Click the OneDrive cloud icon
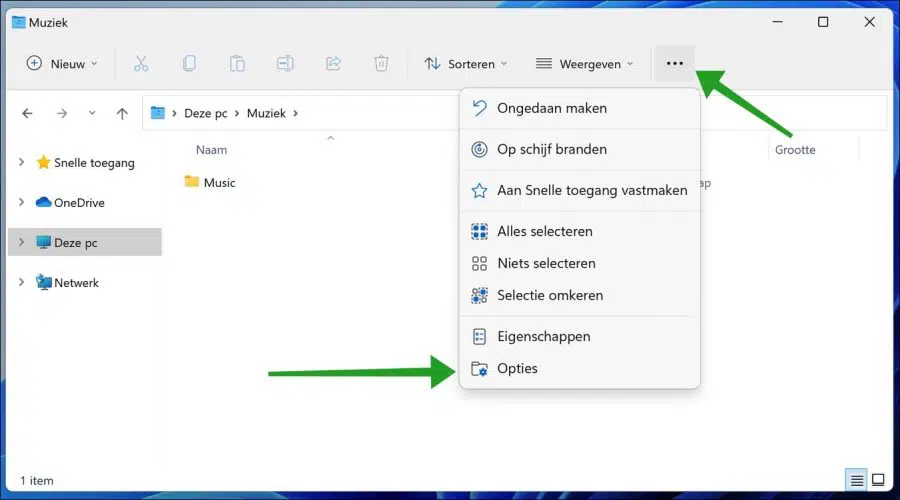The width and height of the screenshot is (900, 500). [x=43, y=202]
